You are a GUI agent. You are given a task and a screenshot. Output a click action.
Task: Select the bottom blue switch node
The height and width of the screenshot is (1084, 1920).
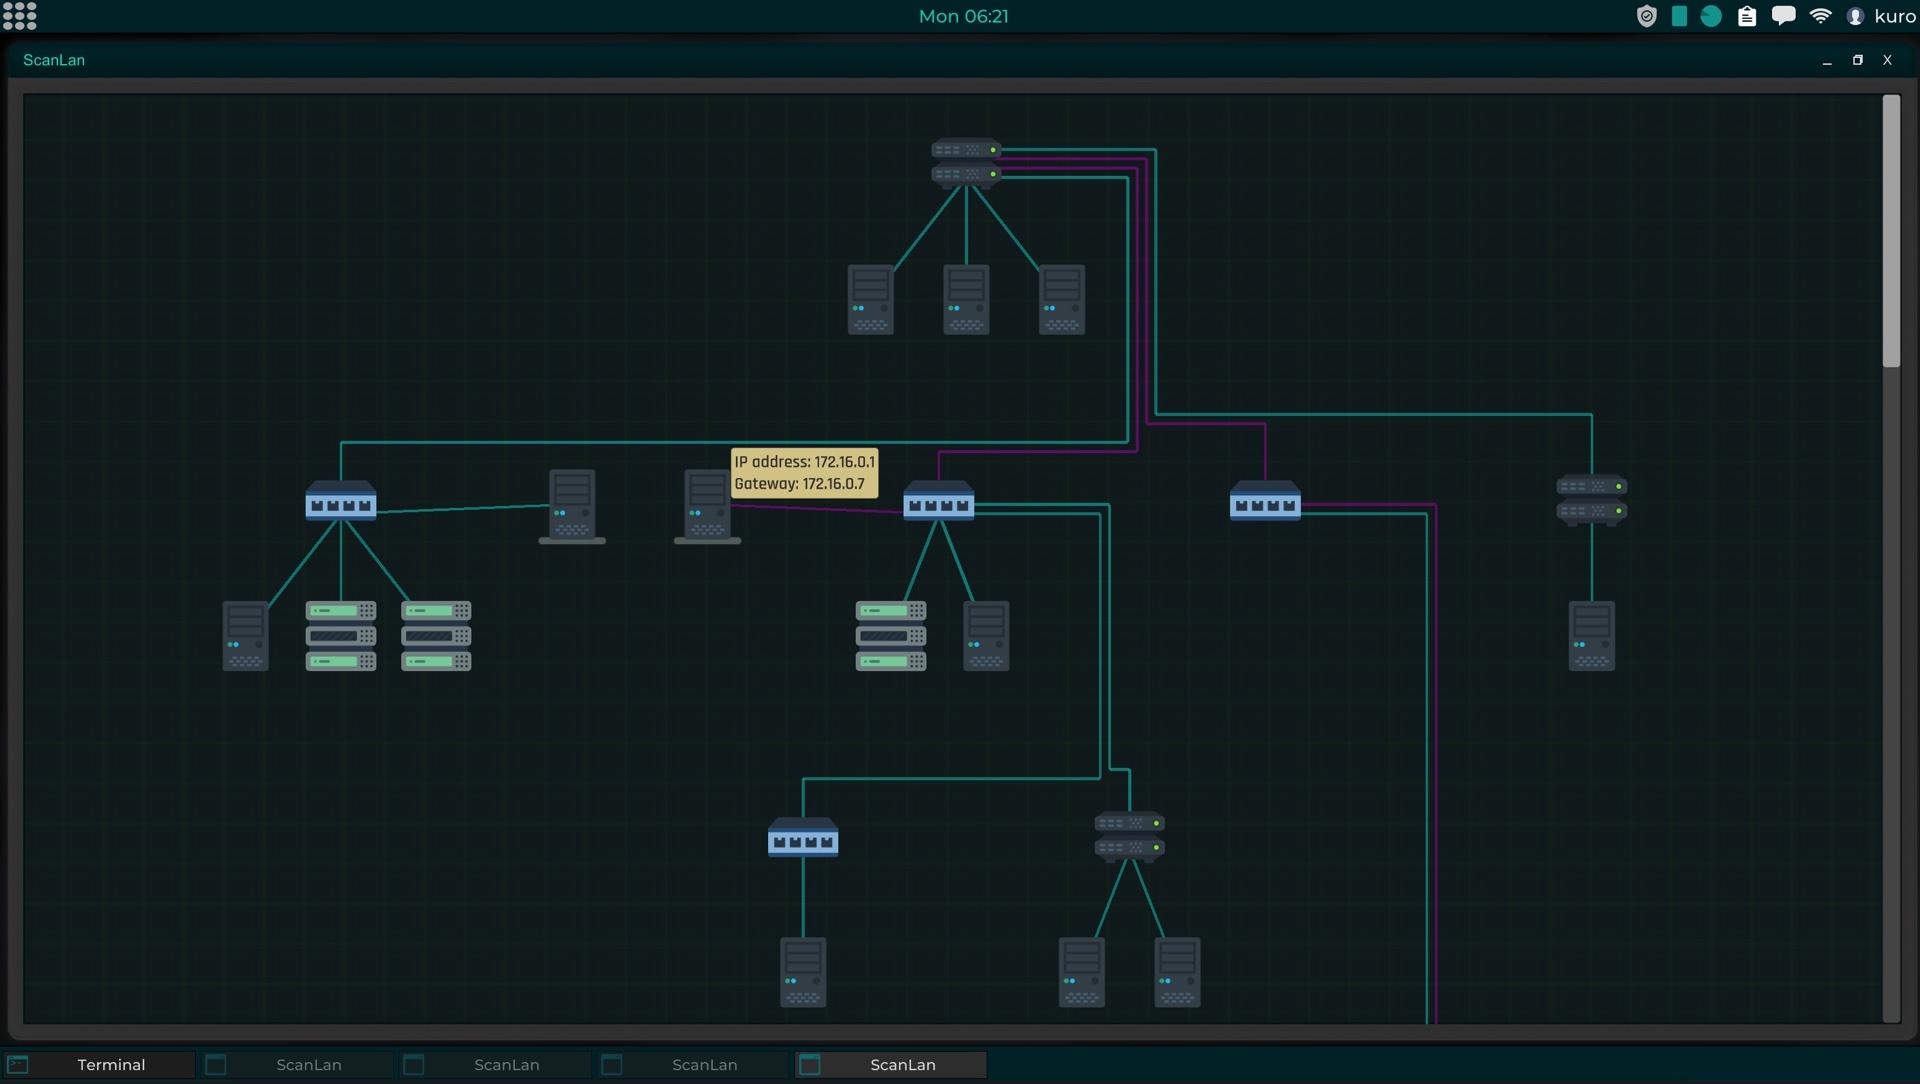pyautogui.click(x=803, y=838)
